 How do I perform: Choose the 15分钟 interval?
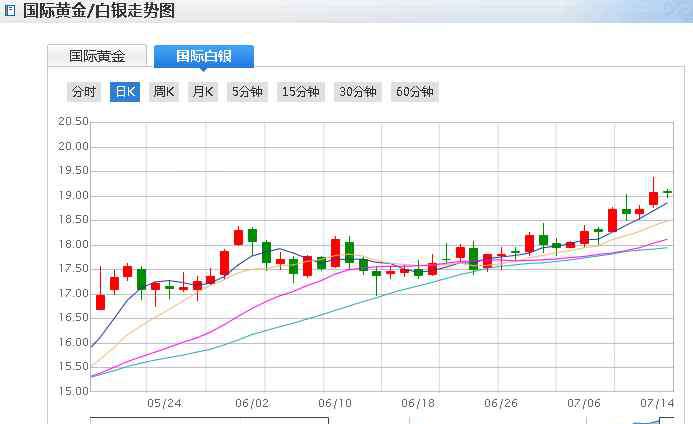(x=301, y=92)
